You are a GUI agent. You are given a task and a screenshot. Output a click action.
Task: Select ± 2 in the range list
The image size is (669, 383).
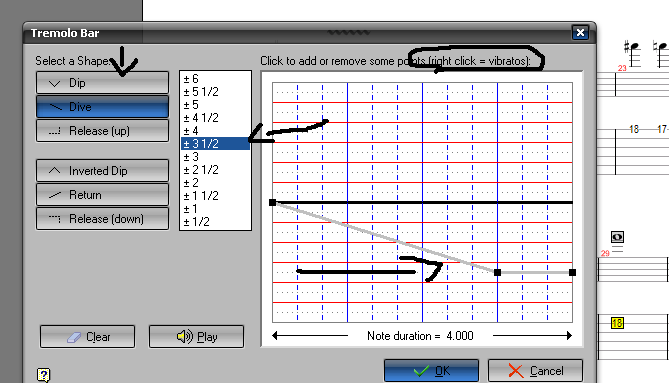coord(215,183)
